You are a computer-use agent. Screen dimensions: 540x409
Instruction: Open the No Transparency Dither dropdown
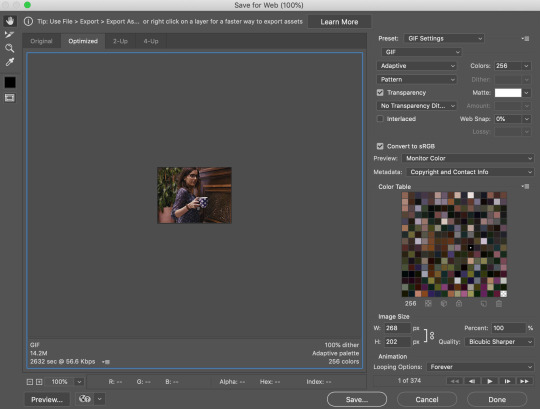click(x=417, y=106)
